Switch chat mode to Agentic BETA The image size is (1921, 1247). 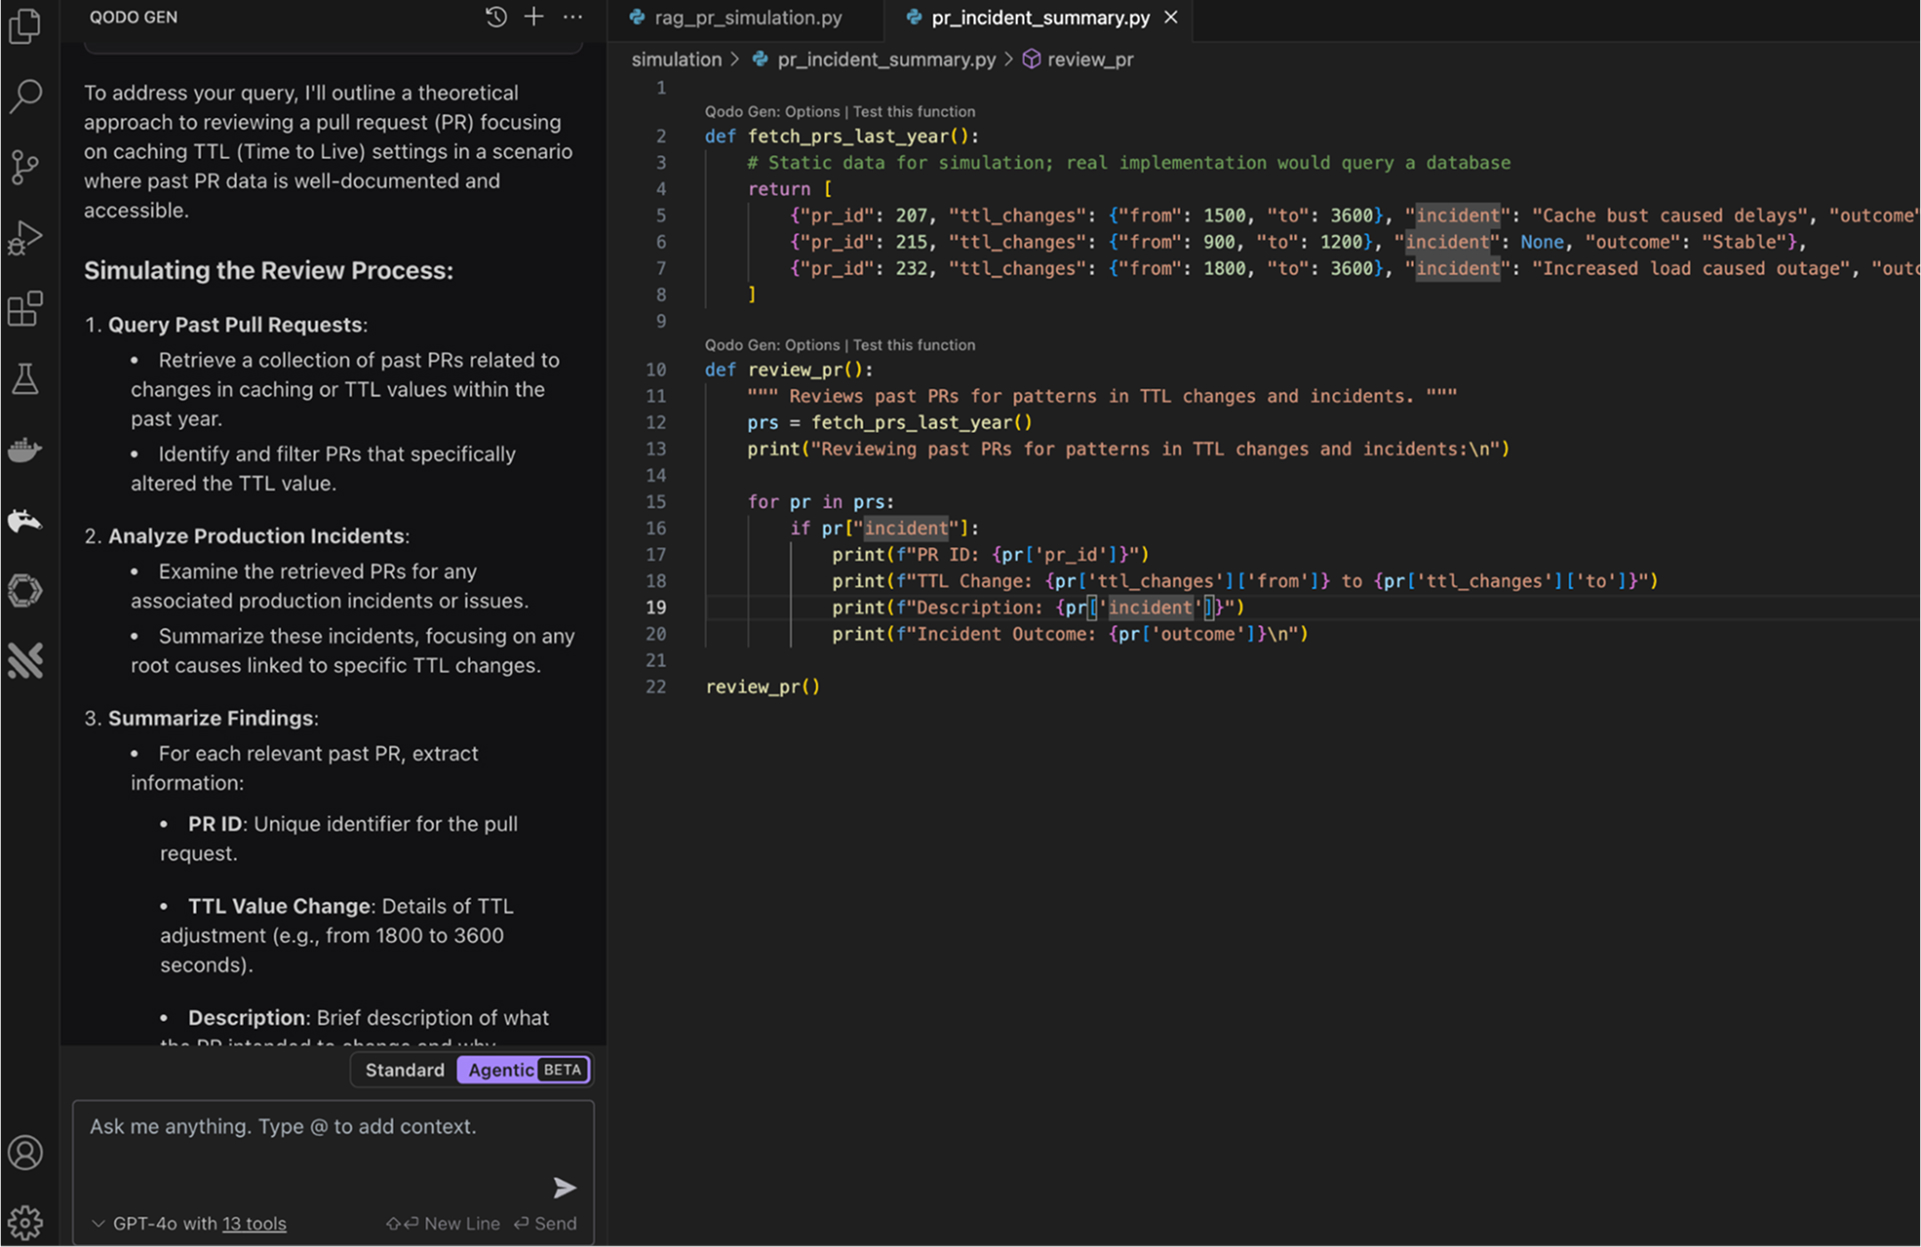point(524,1070)
